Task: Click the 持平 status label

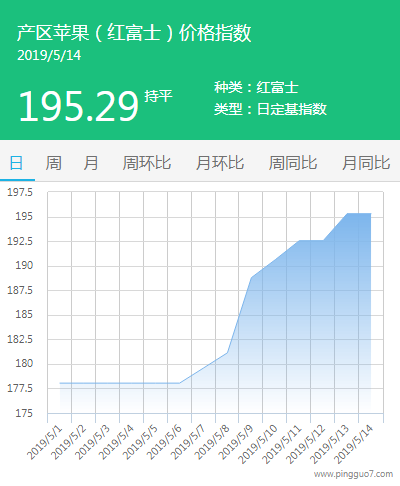Action: tap(158, 96)
